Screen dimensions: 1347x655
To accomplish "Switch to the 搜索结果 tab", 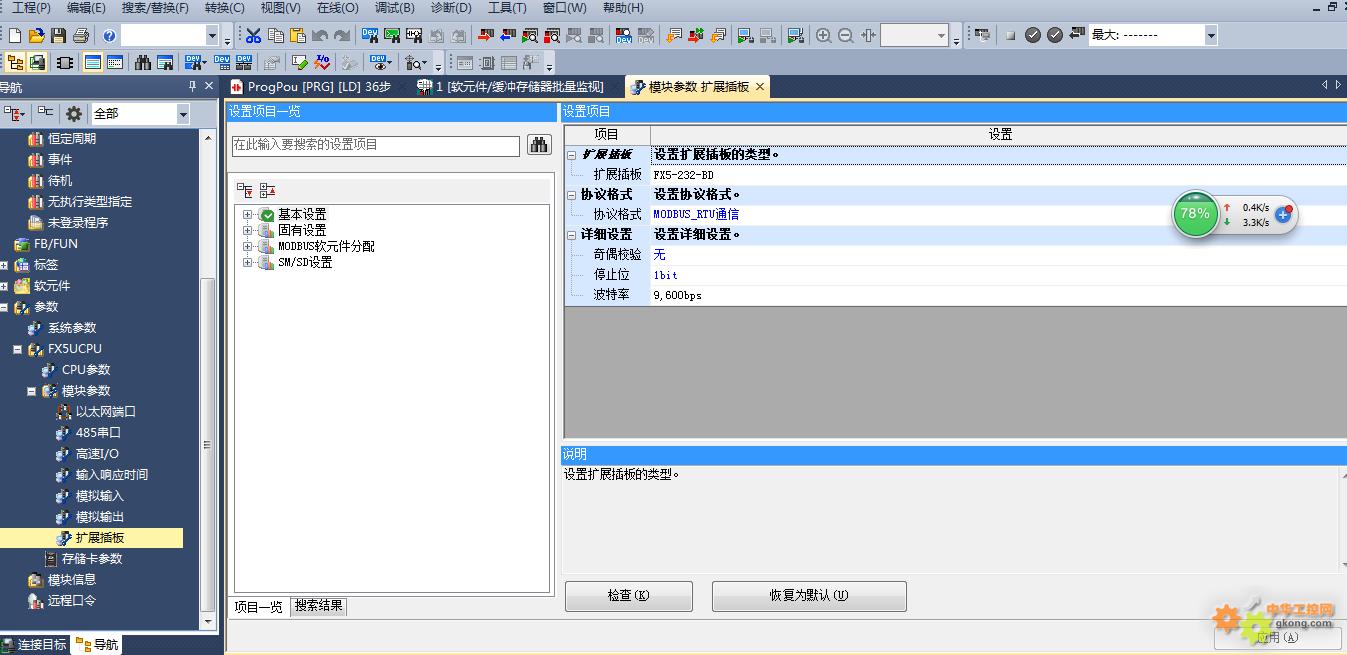I will click(x=318, y=606).
